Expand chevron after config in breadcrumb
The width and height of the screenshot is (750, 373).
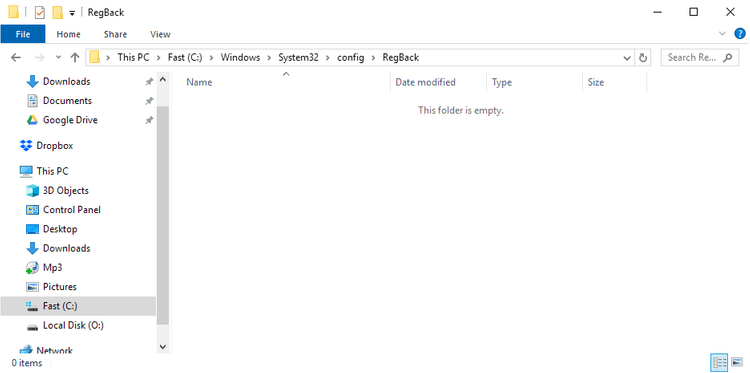373,58
